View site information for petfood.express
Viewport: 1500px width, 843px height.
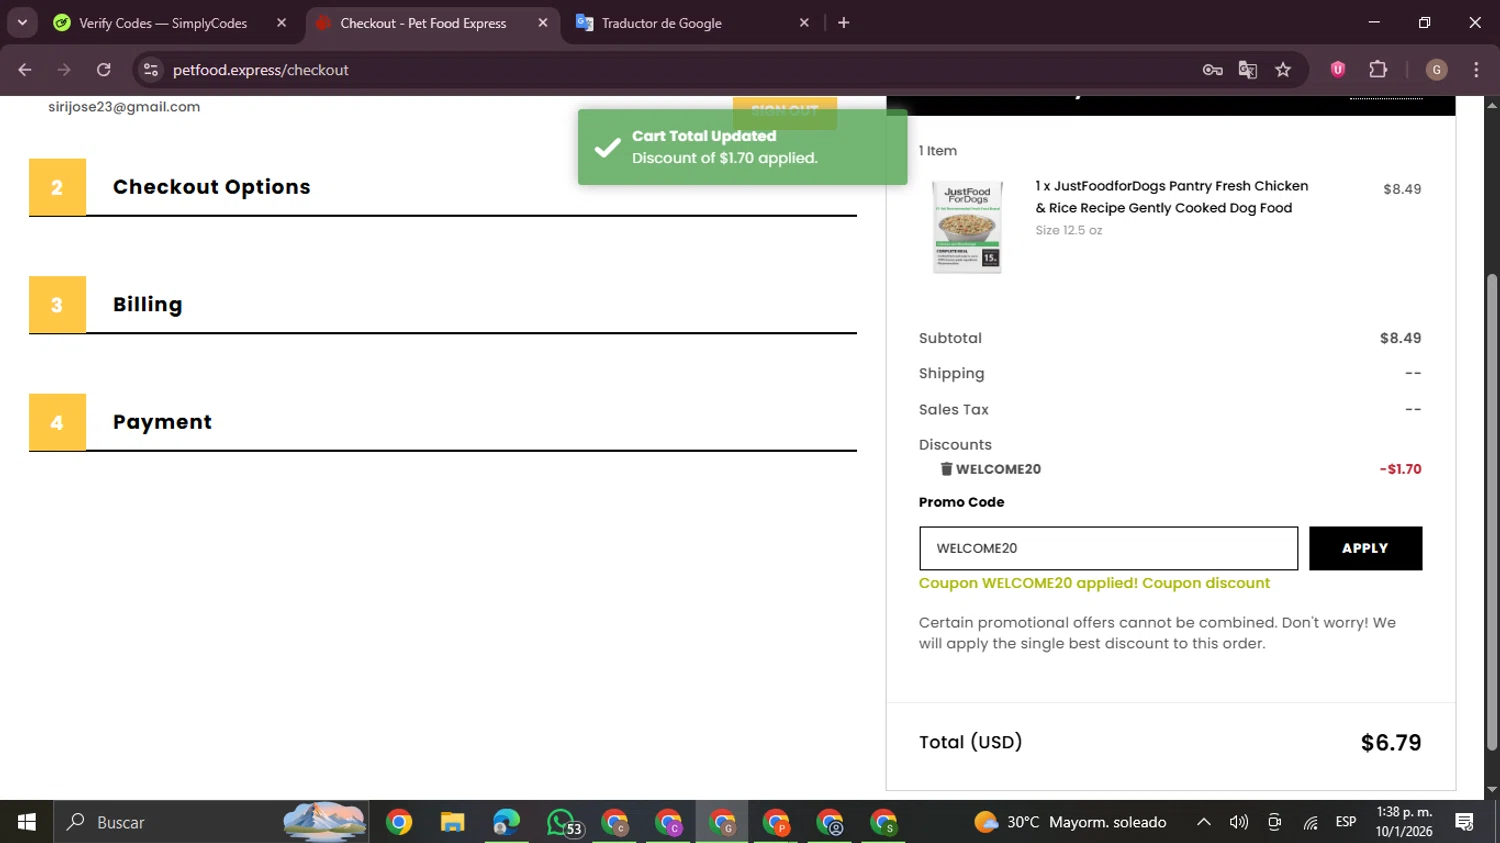tap(151, 70)
